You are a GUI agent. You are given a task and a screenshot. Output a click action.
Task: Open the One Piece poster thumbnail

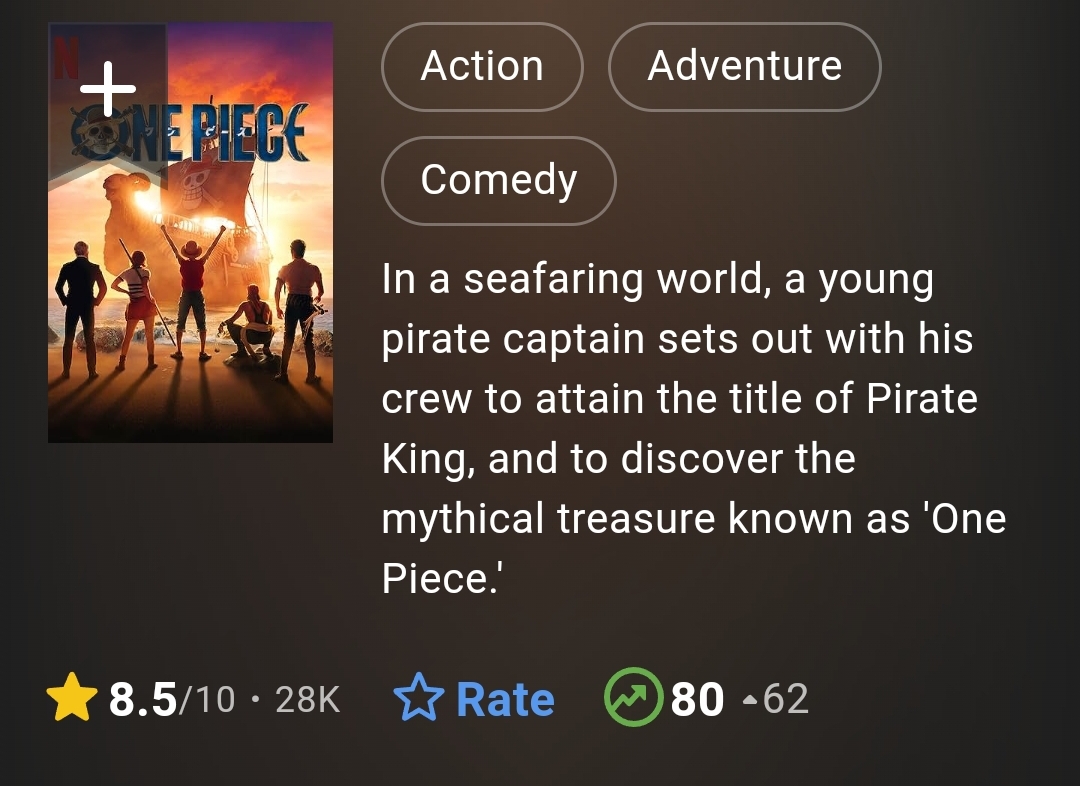point(190,300)
